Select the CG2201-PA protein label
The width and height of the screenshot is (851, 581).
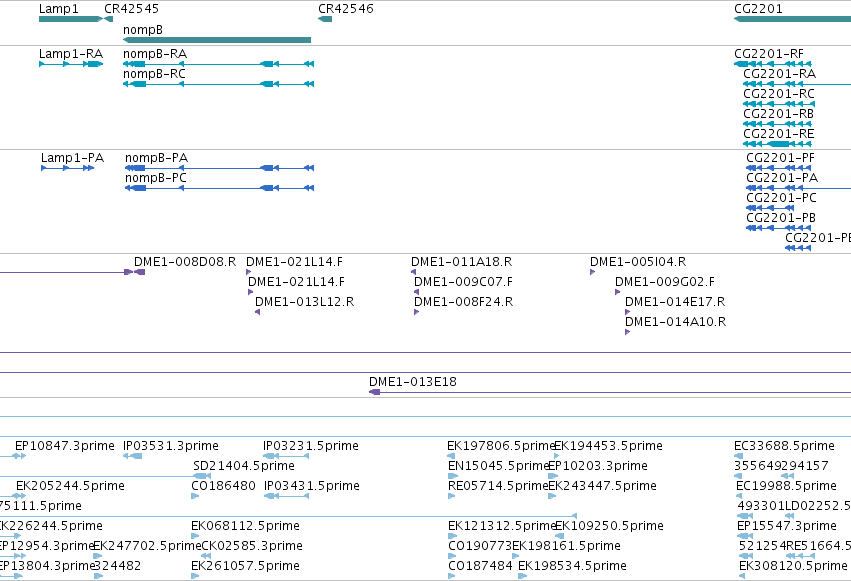pos(782,178)
